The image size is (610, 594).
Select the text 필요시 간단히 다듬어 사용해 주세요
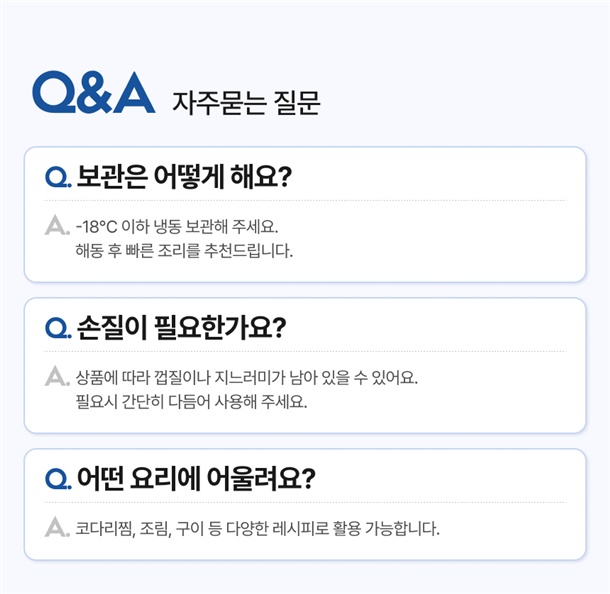pos(191,401)
